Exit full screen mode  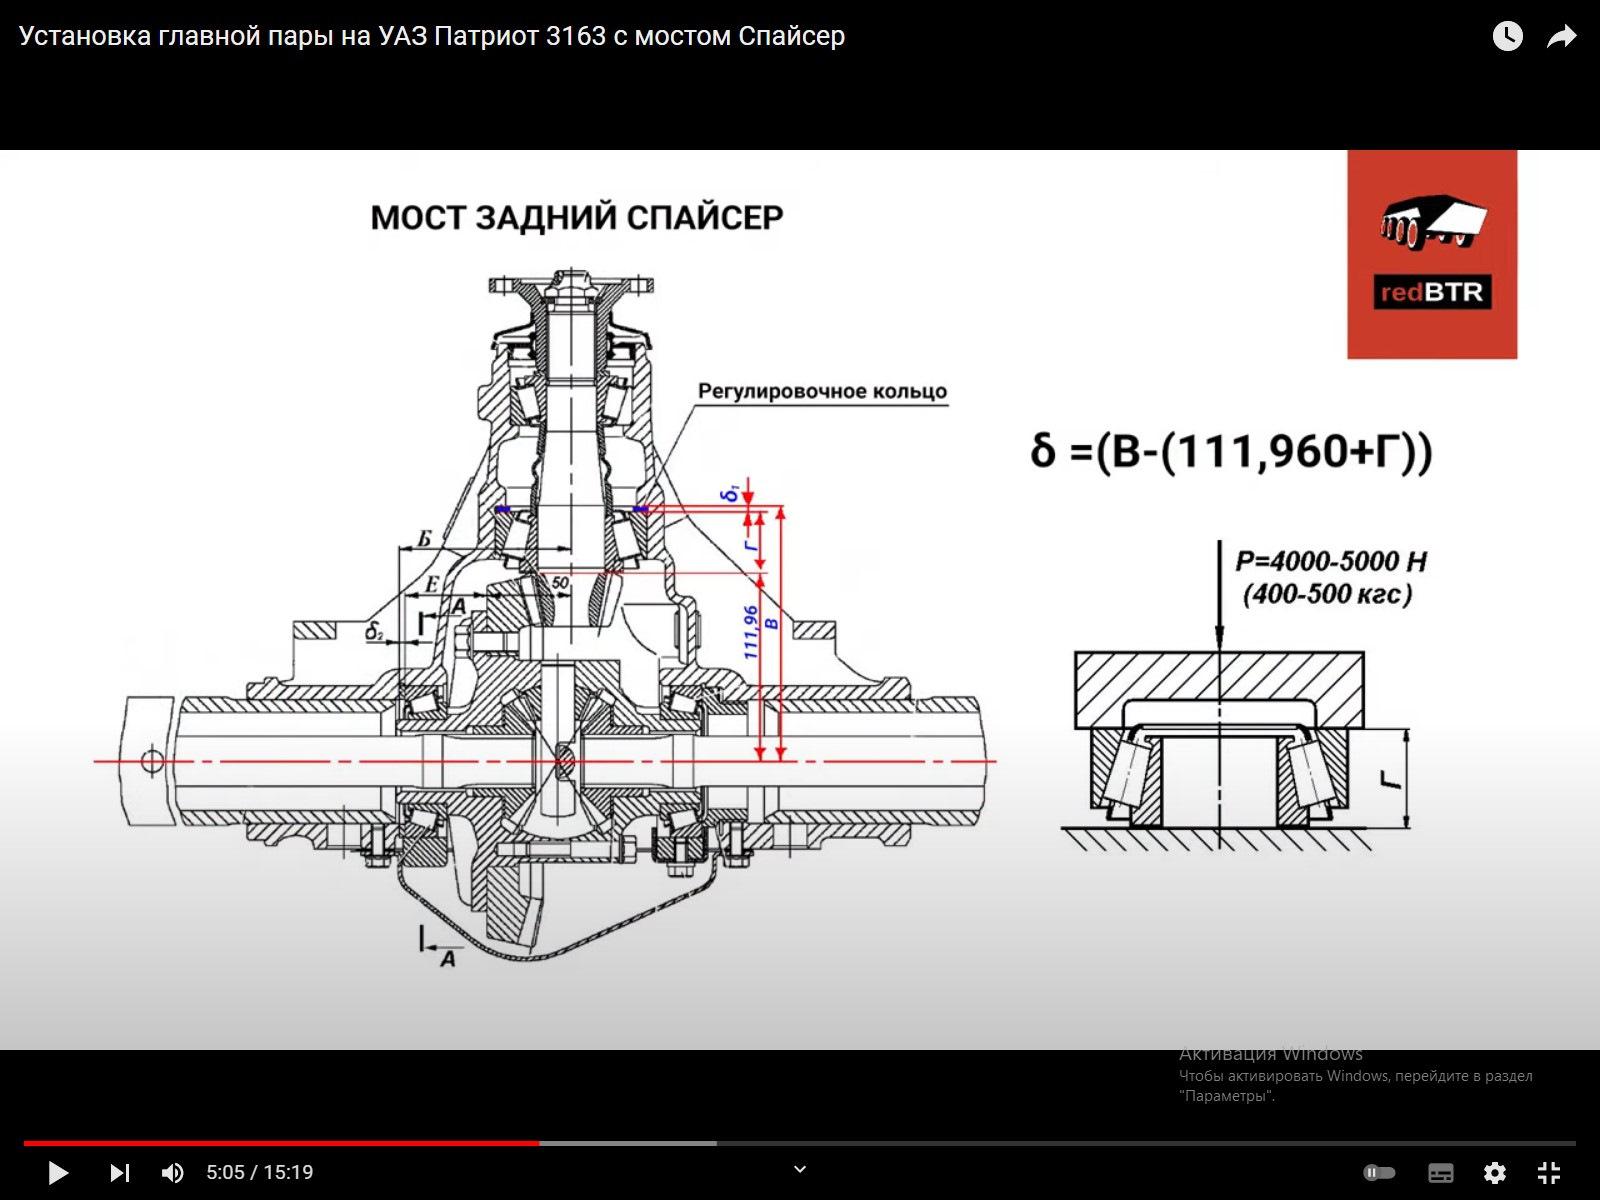click(1548, 1172)
